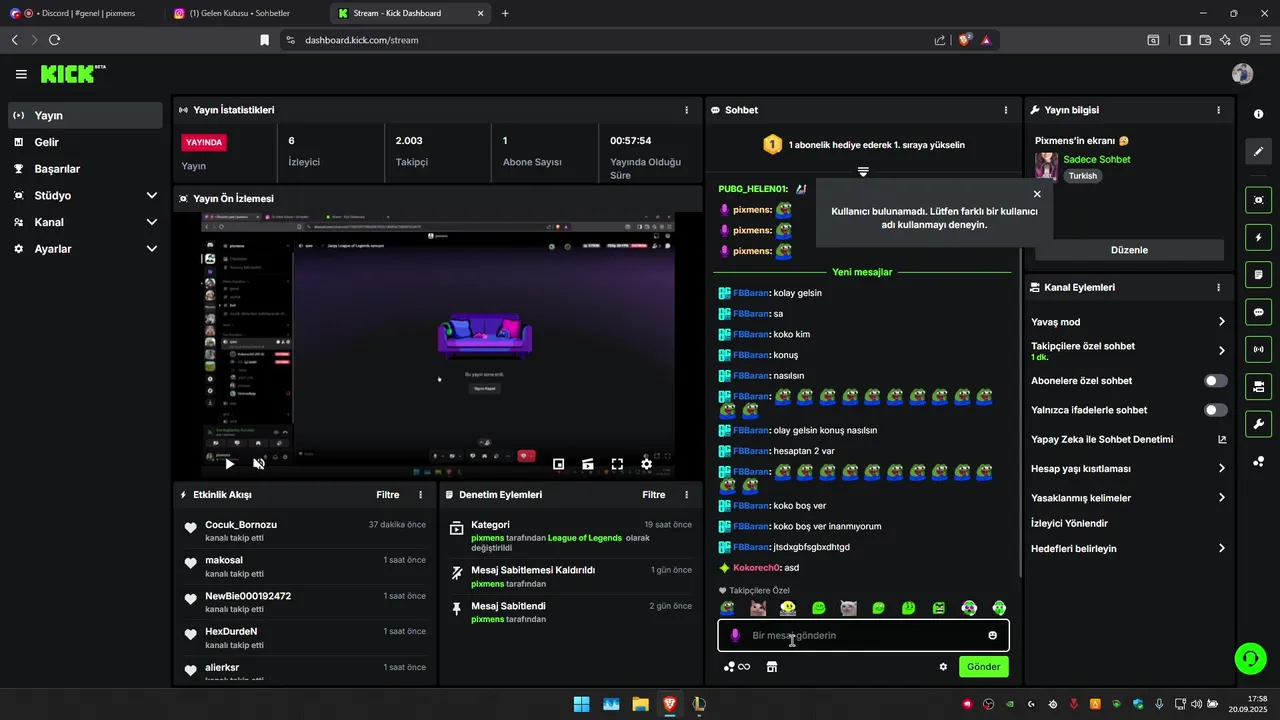Open the channel points infinity indicator

tap(737, 667)
